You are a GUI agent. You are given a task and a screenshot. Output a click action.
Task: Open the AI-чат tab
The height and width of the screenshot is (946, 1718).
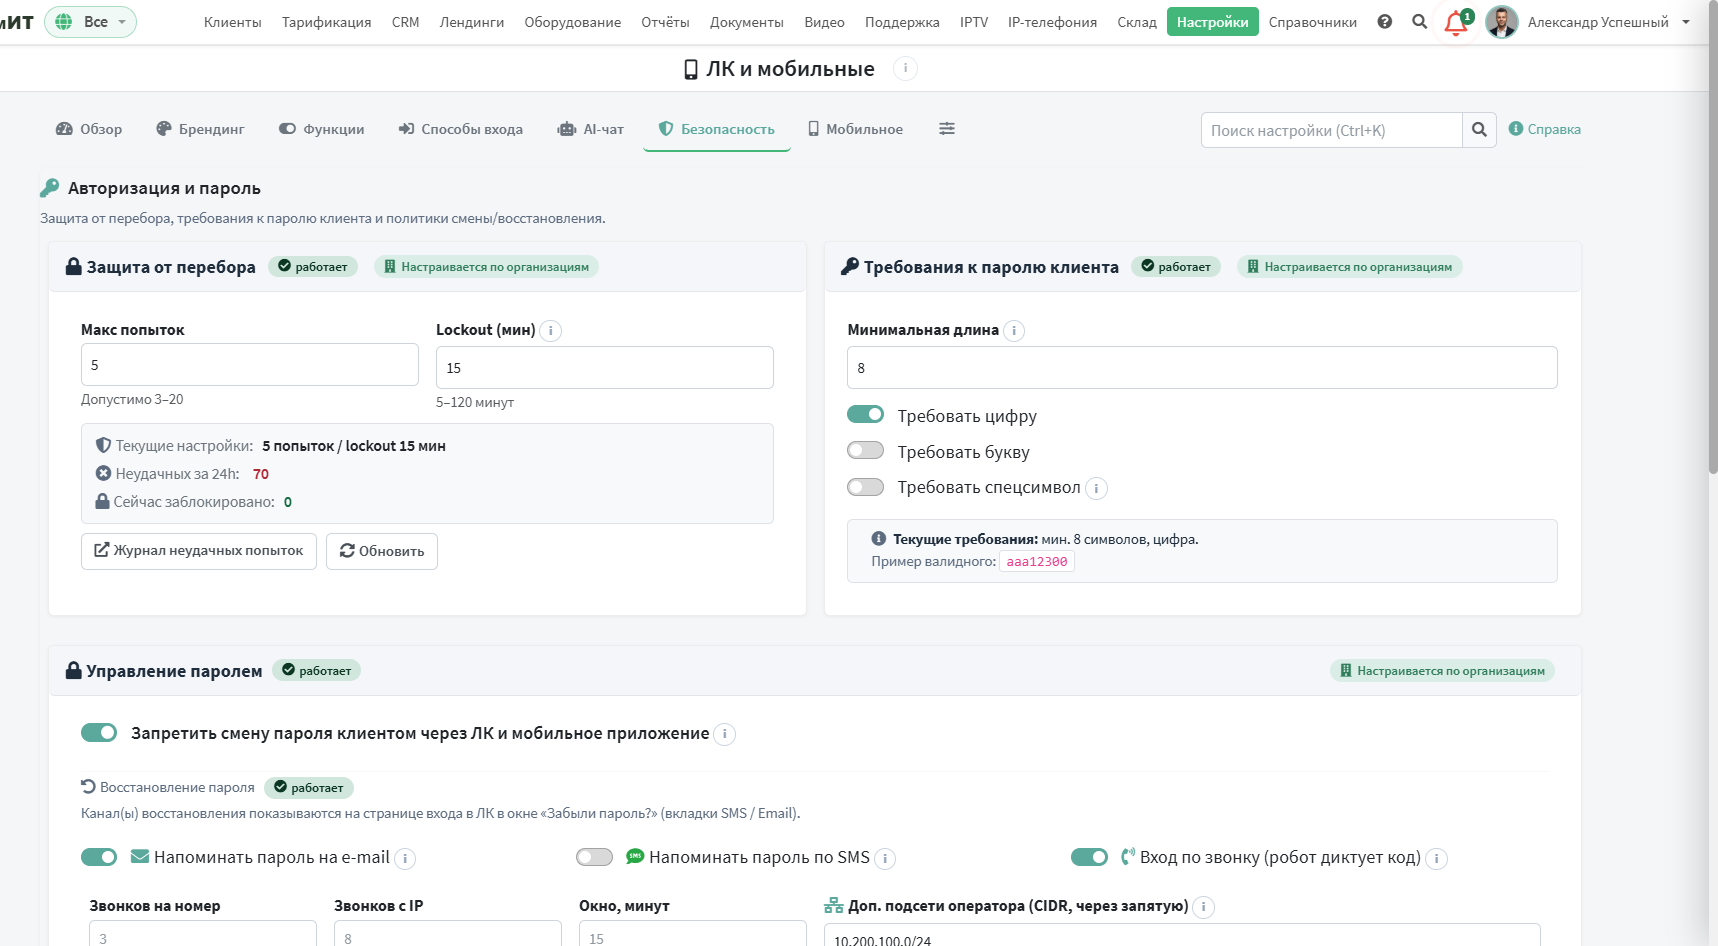click(x=591, y=129)
